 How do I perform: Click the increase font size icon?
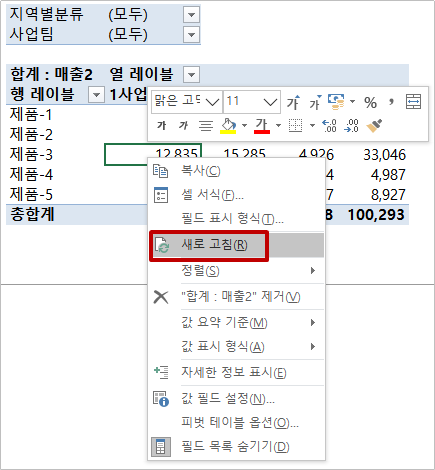coord(293,102)
